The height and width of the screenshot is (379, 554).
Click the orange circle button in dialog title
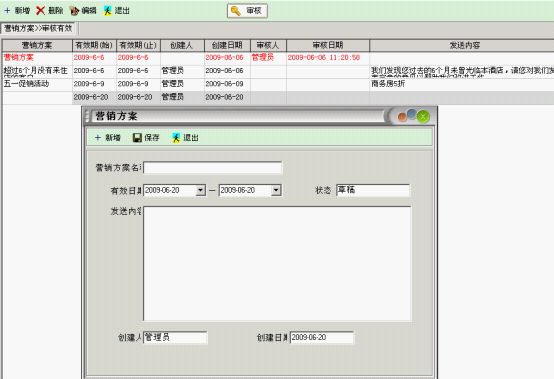pyautogui.click(x=402, y=117)
